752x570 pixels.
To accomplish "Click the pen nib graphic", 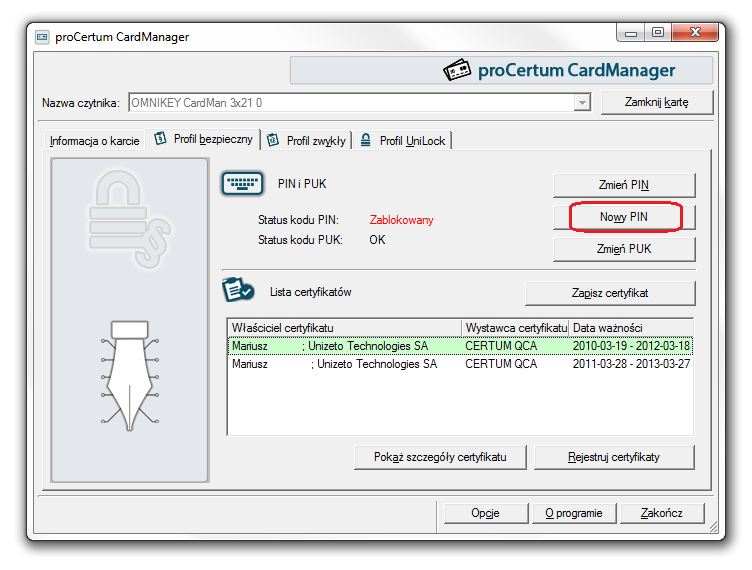I will (x=129, y=376).
